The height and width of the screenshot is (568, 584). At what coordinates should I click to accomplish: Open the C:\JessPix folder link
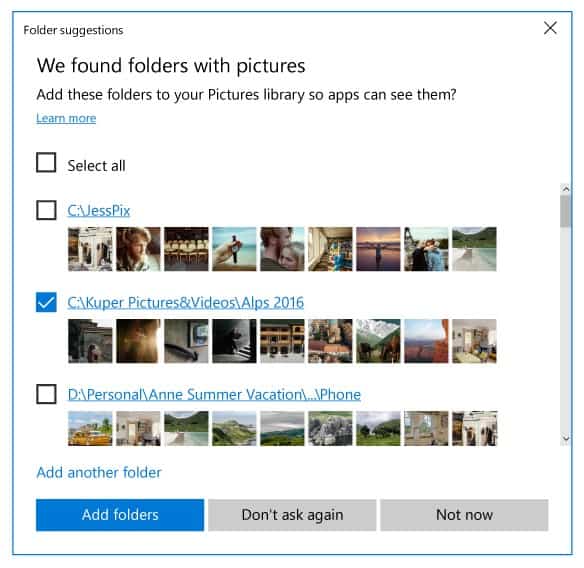(99, 211)
